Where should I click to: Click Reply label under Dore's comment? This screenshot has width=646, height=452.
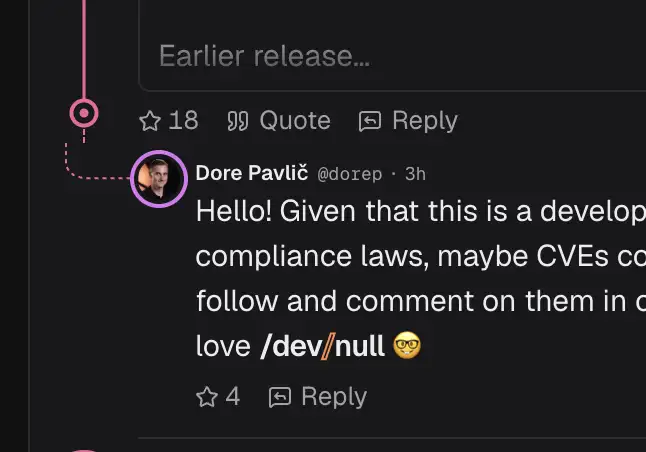click(x=334, y=397)
